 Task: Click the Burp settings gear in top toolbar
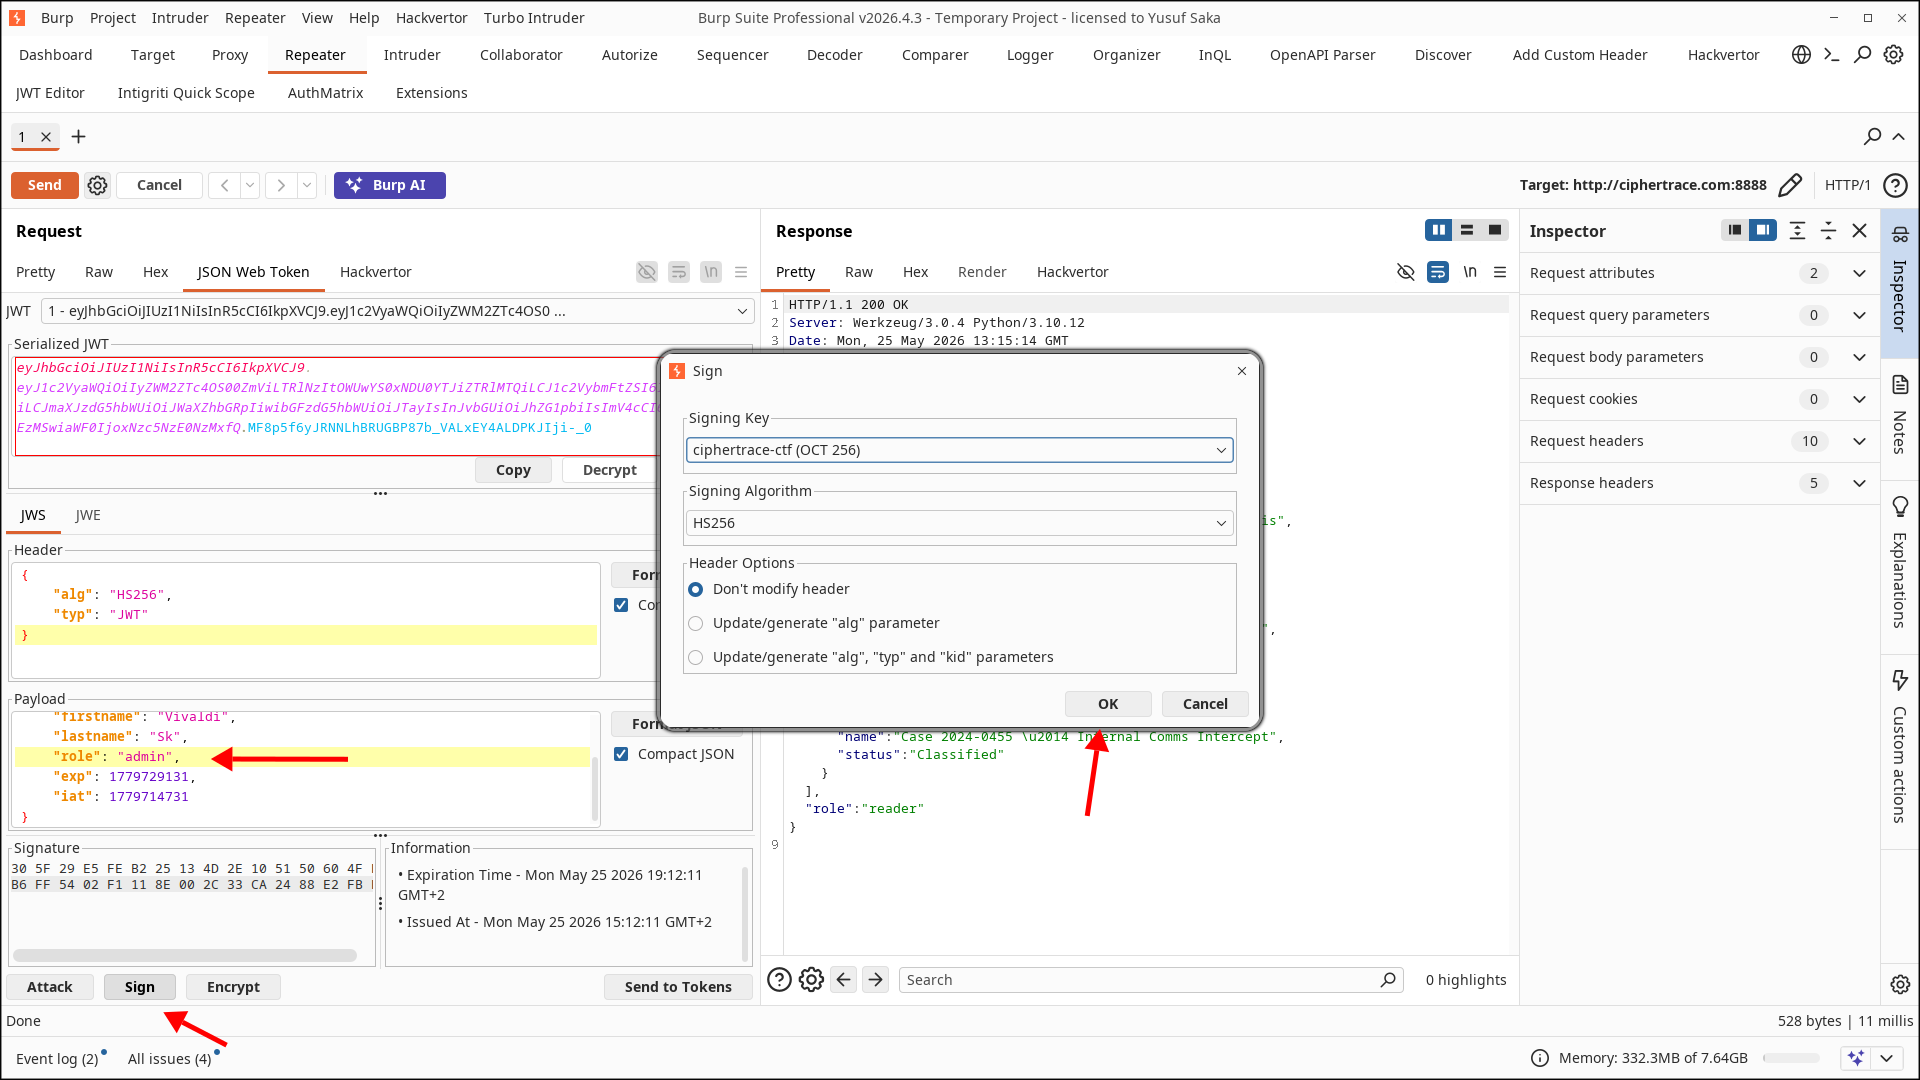tap(1893, 55)
